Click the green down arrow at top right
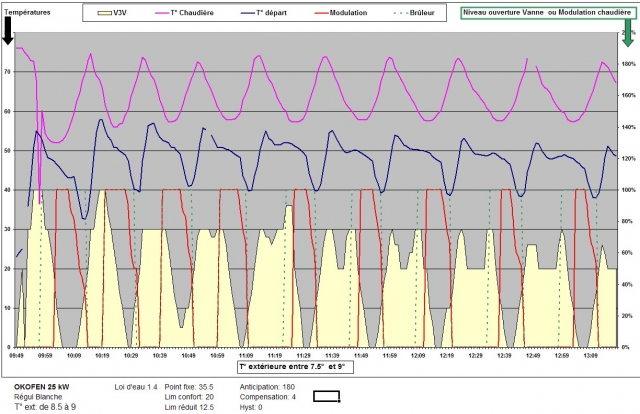640x414 pixels. pos(627,34)
